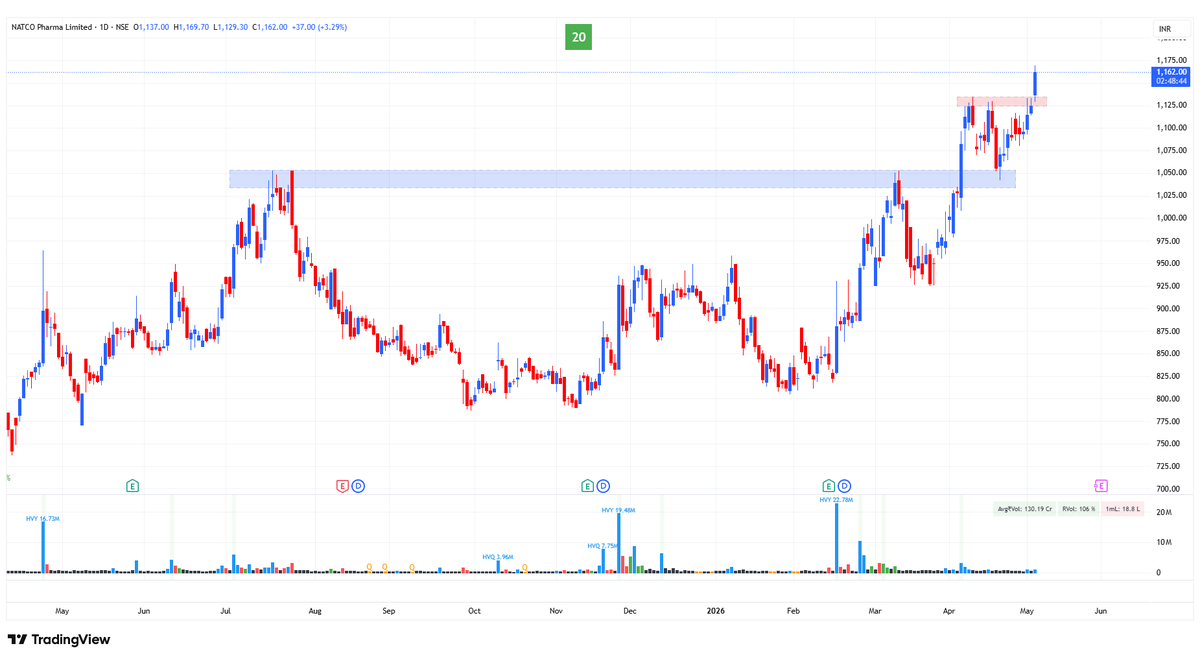Click the 1,125.00 price axis label
The height and width of the screenshot is (659, 1200).
(1171, 105)
